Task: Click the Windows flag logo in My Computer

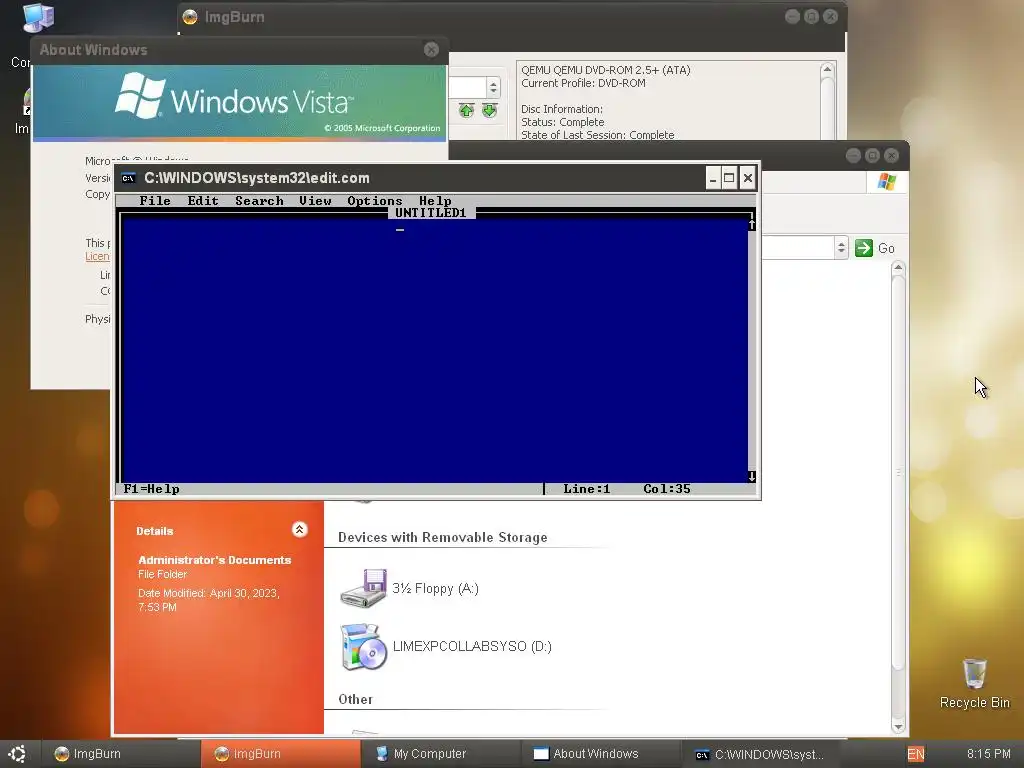Action: click(886, 182)
